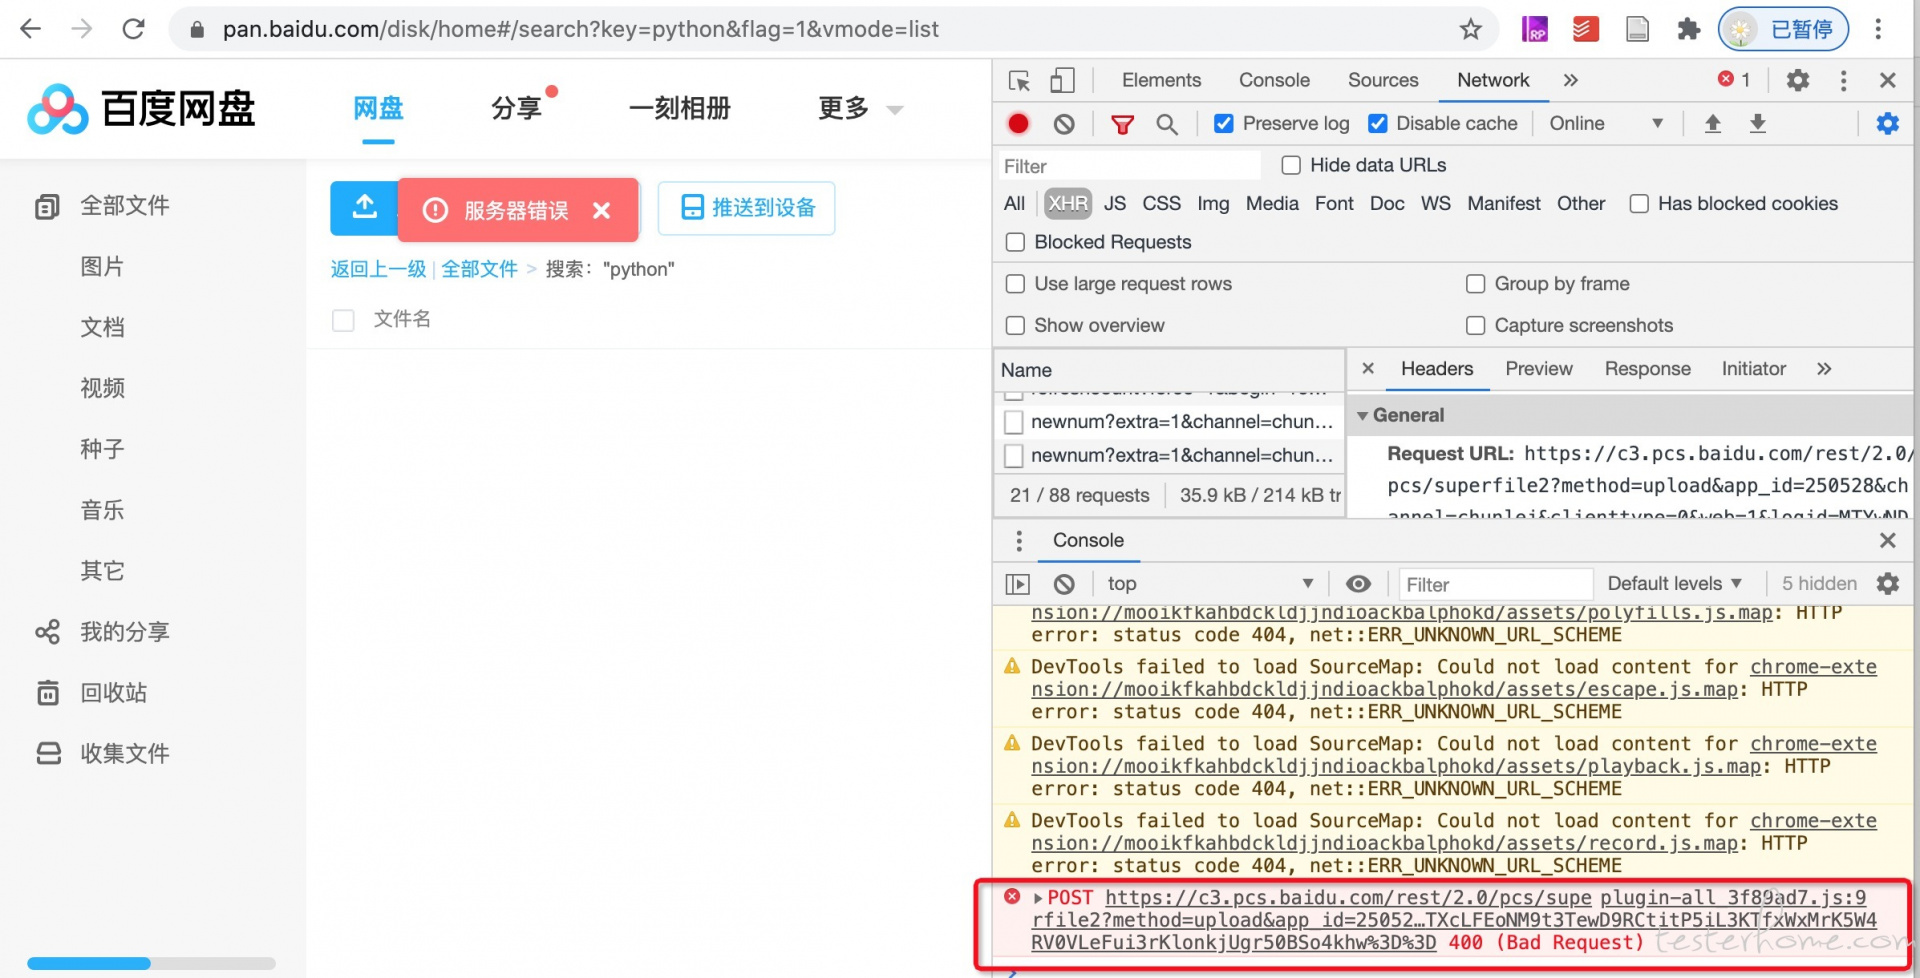Export HAR file download arrow
1920x978 pixels.
[x=1758, y=124]
